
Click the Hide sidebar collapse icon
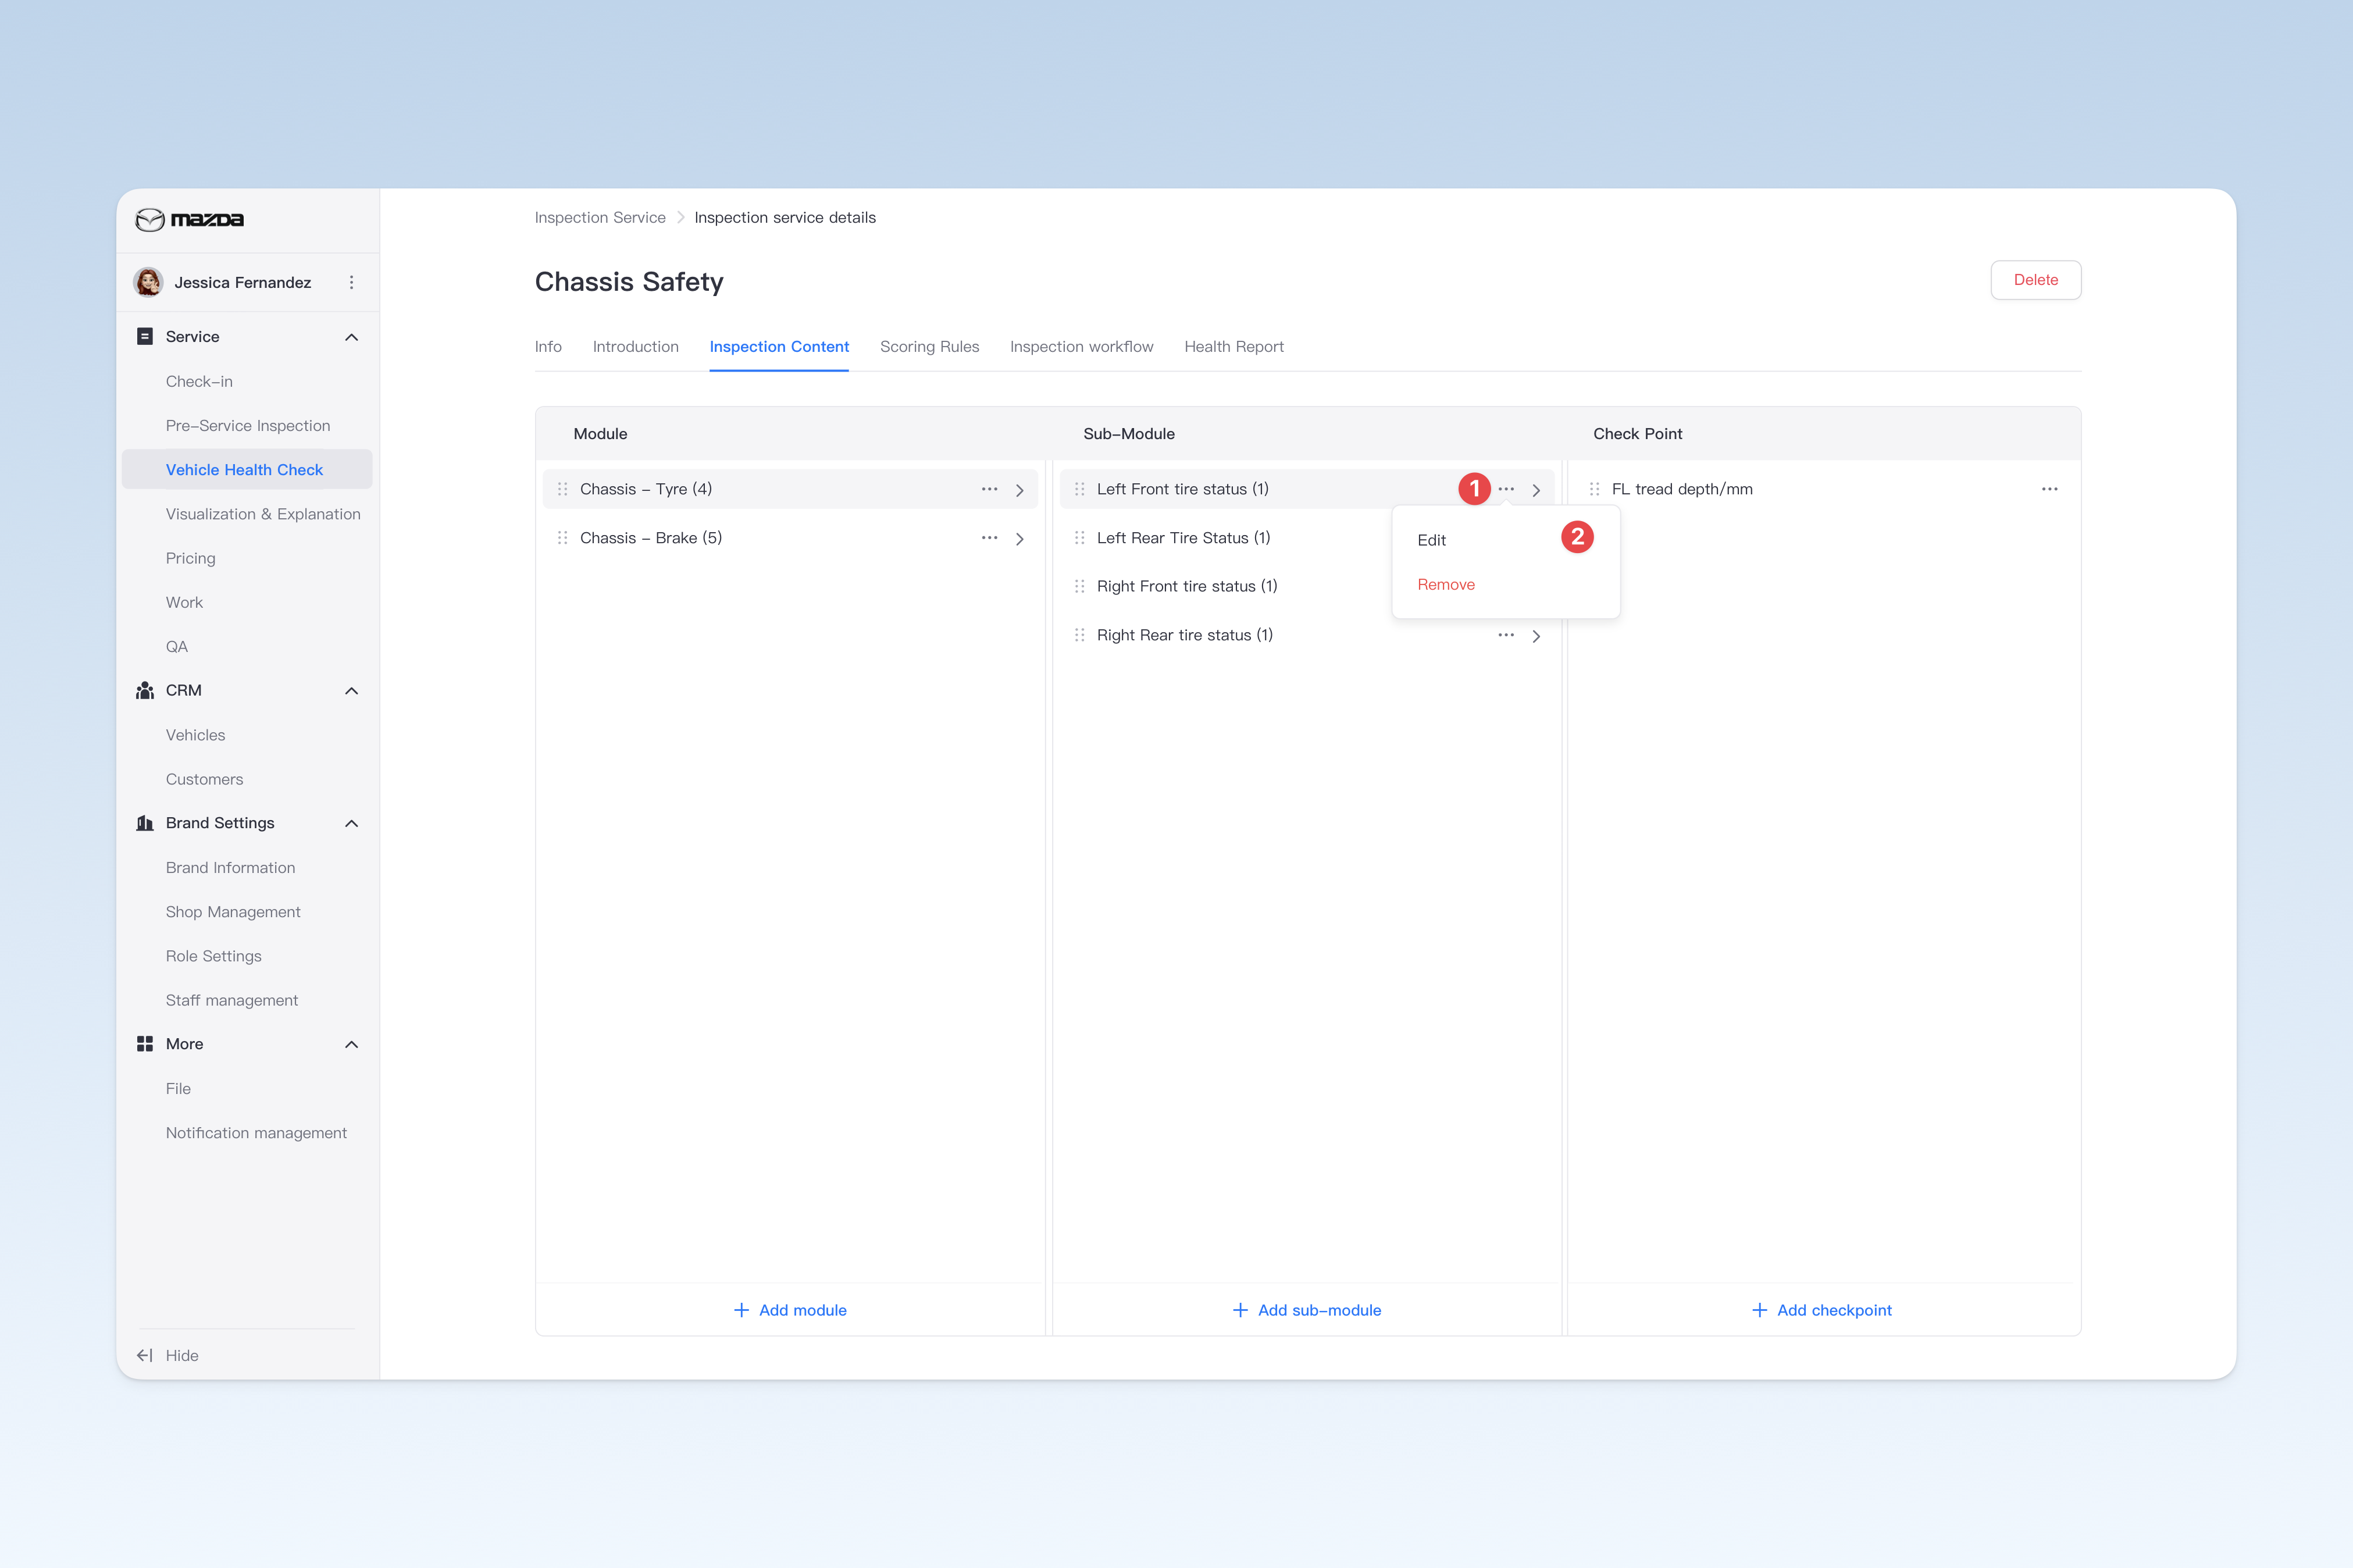pyautogui.click(x=145, y=1355)
